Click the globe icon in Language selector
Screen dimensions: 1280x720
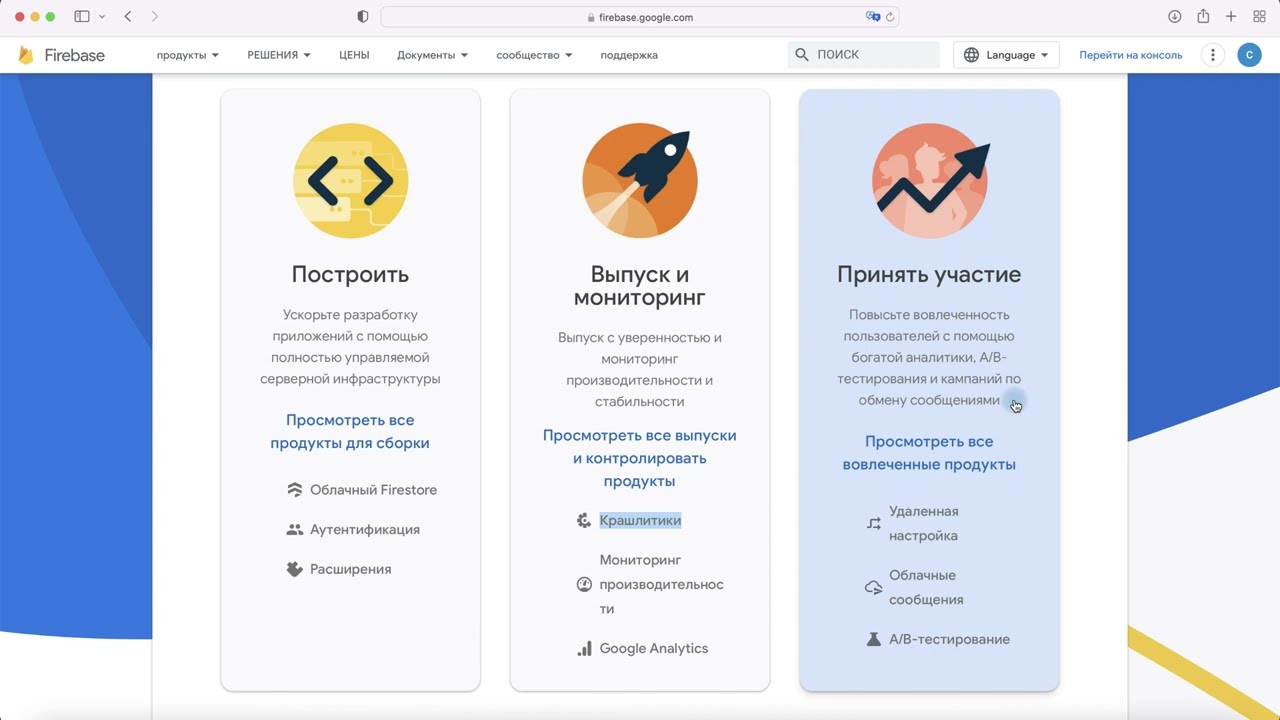pyautogui.click(x=971, y=55)
